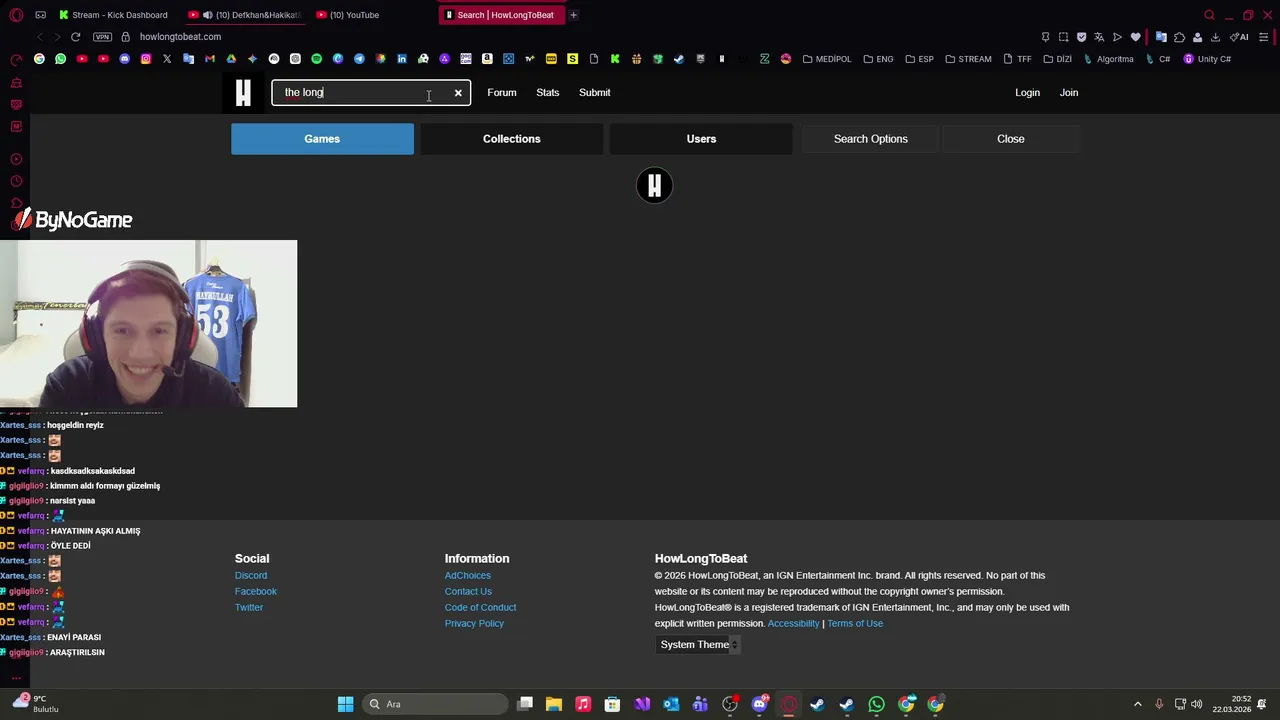Viewport: 1280px width, 720px height.
Task: Click the VPN badge in address bar
Action: pyautogui.click(x=102, y=37)
